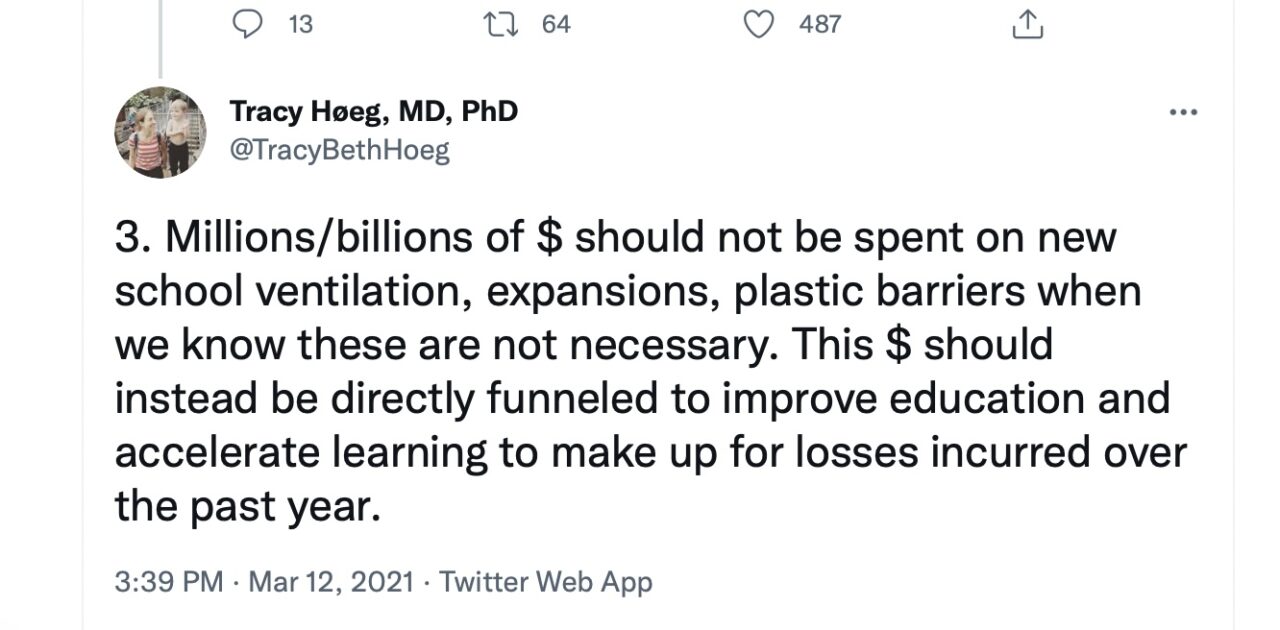This screenshot has width=1280, height=630.
Task: Open the Mar 12, 2021 date link
Action: [330, 582]
